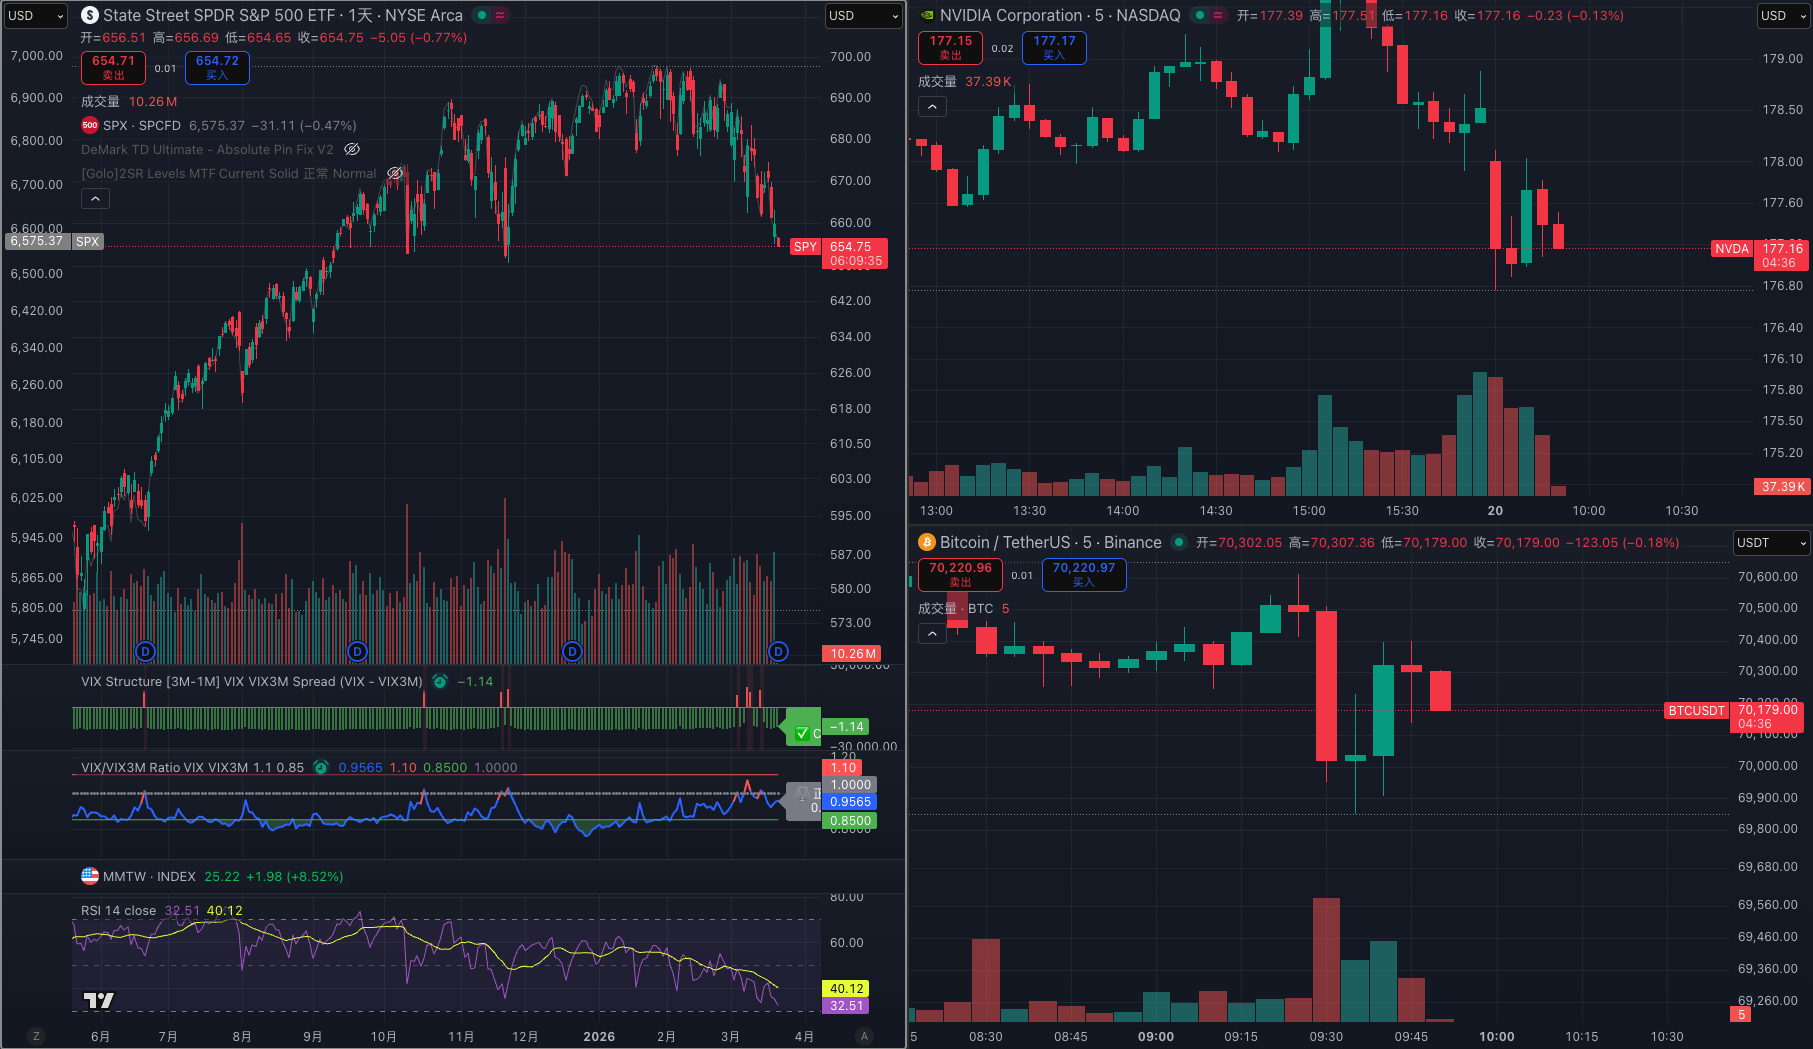This screenshot has width=1813, height=1049.
Task: Click the NVIDIA sell button at 177.15
Action: (950, 47)
